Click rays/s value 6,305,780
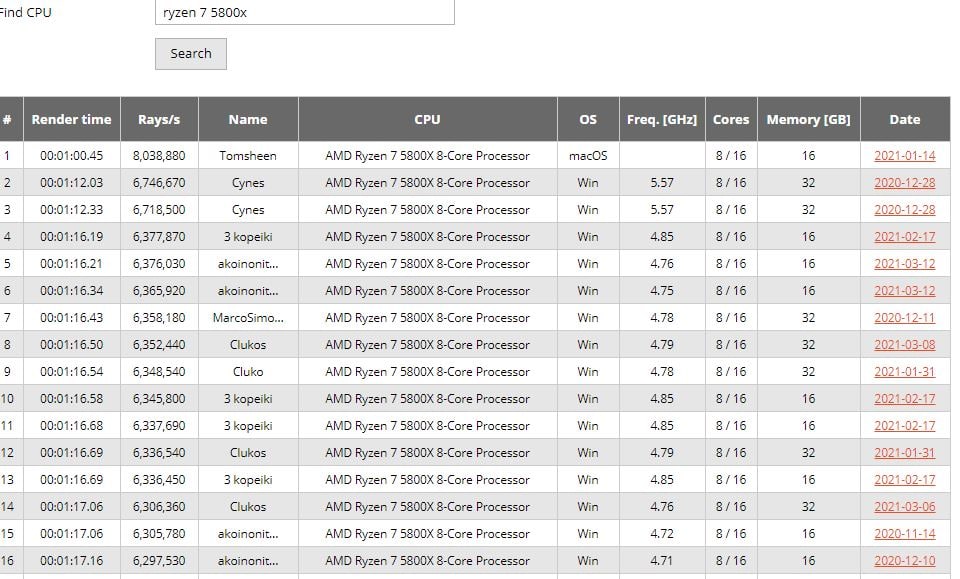This screenshot has width=960, height=579. [x=159, y=533]
